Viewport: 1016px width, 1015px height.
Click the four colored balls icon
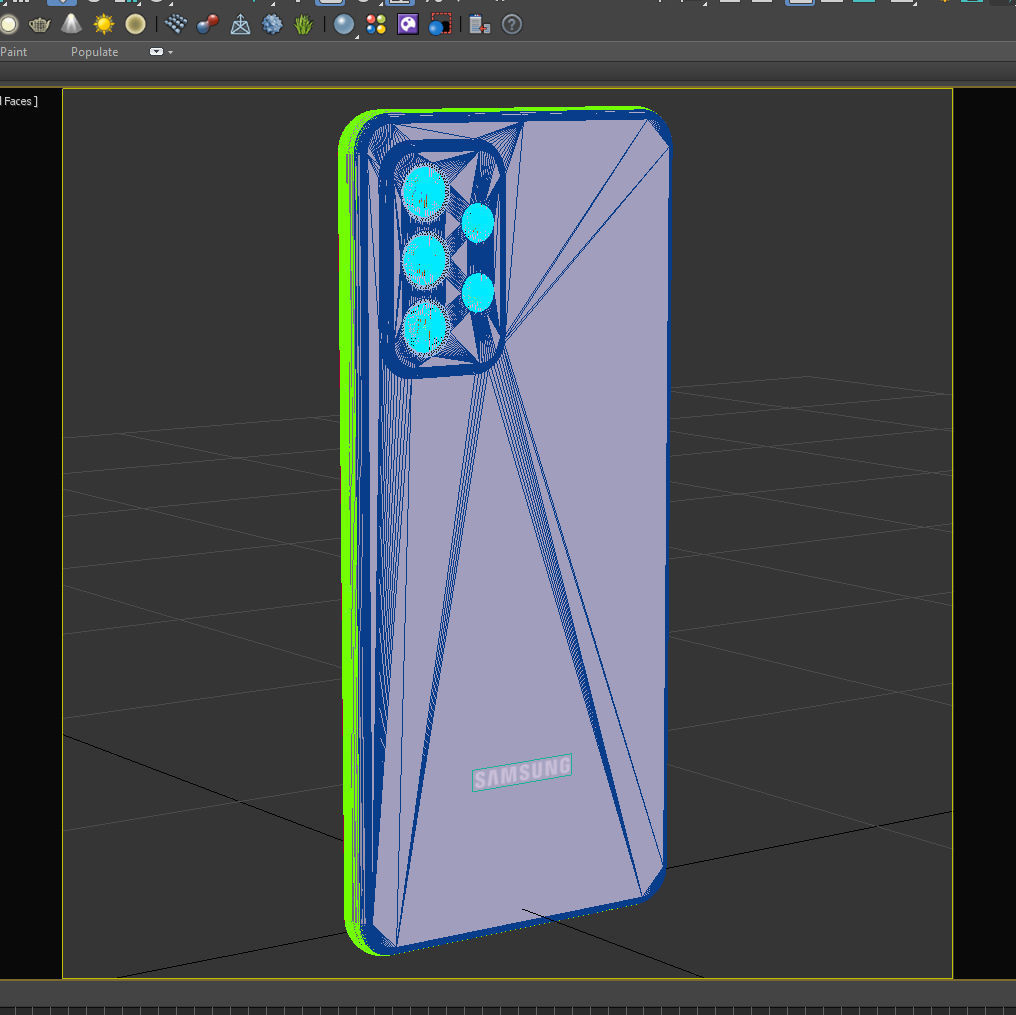coord(376,25)
